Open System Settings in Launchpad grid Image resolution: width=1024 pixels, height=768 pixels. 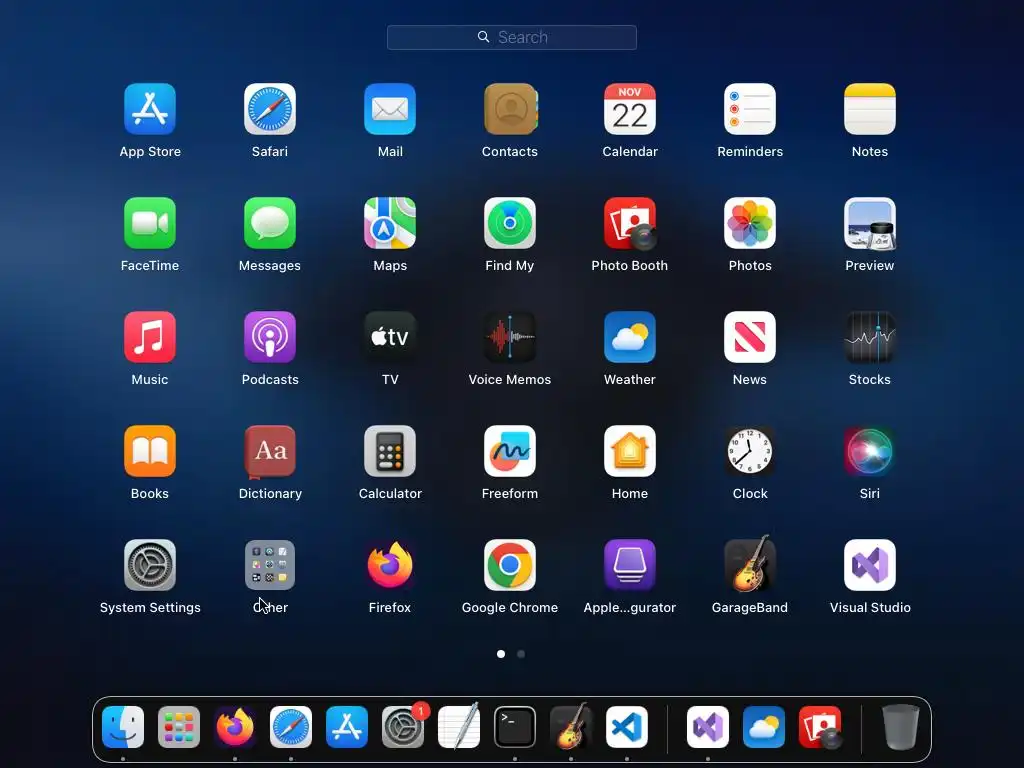150,565
